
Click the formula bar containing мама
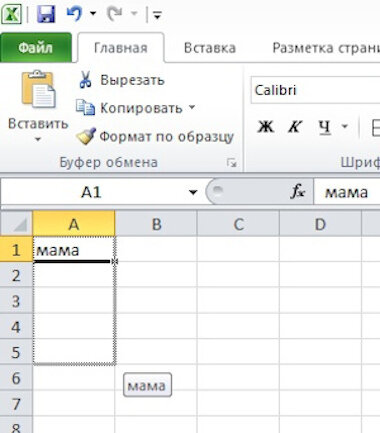tap(347, 192)
